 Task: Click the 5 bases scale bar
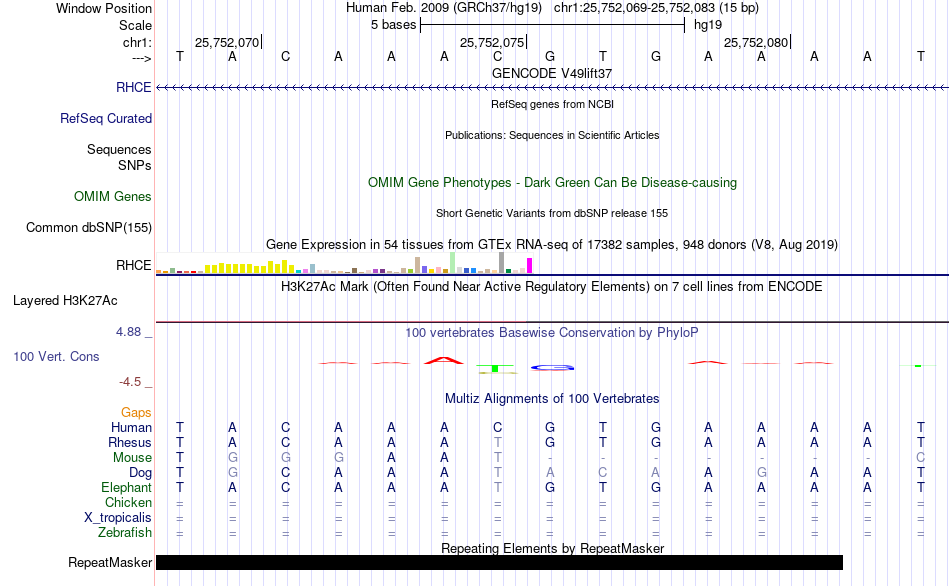click(552, 25)
